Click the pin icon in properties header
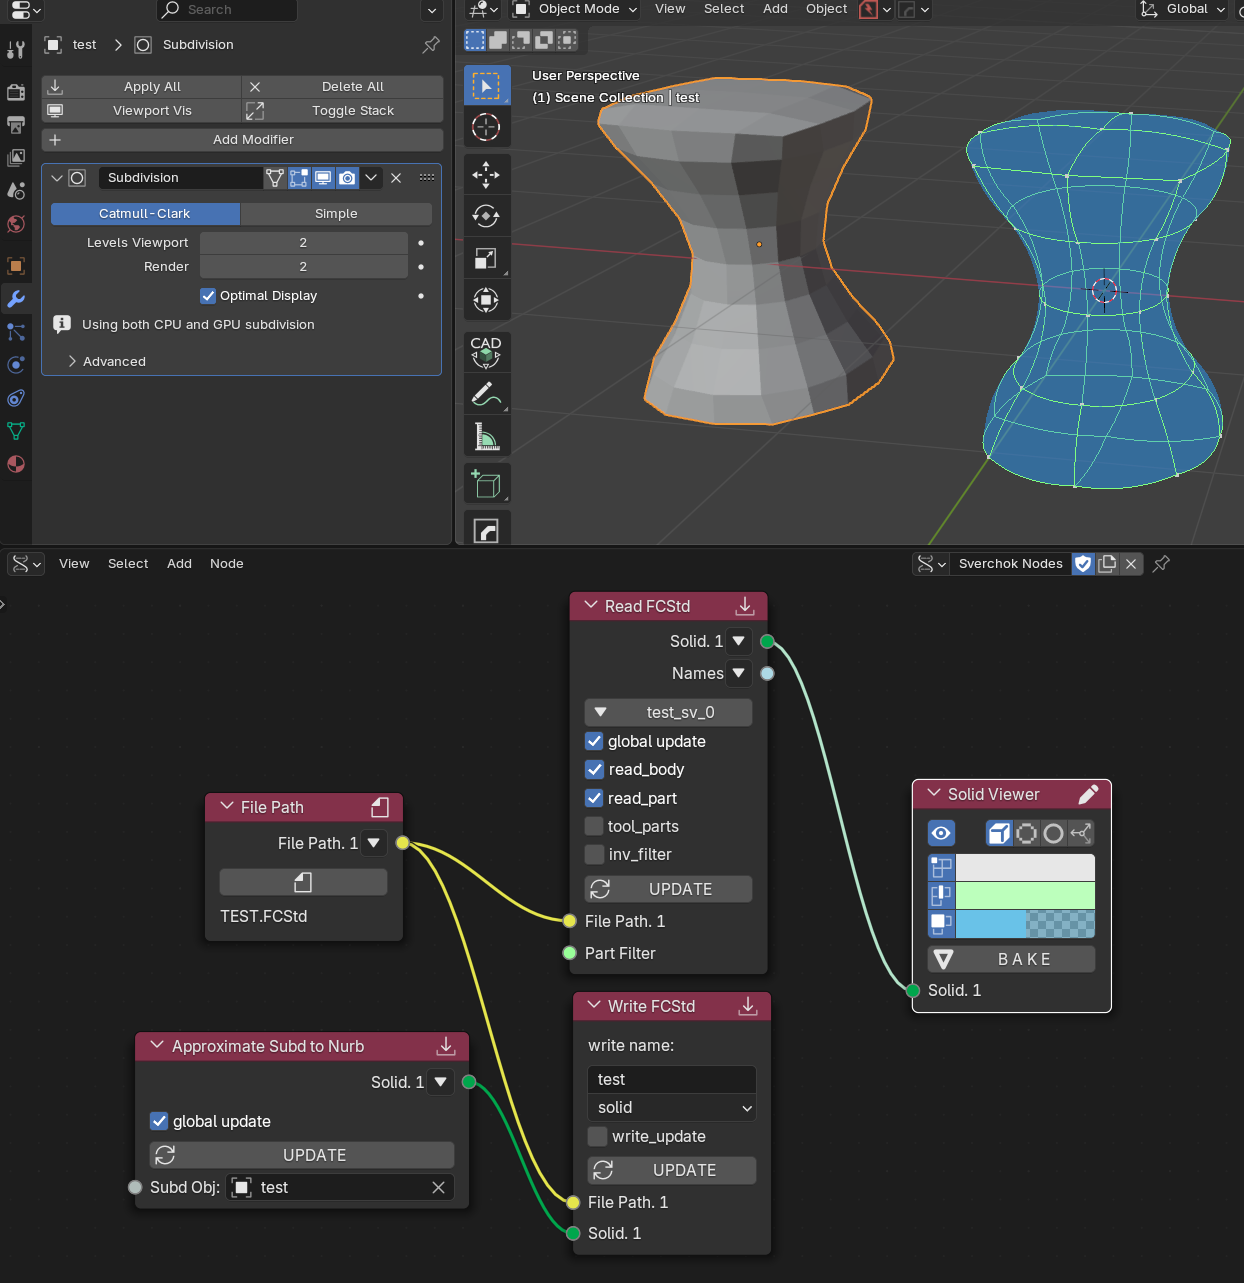1244x1283 pixels. coord(431,44)
